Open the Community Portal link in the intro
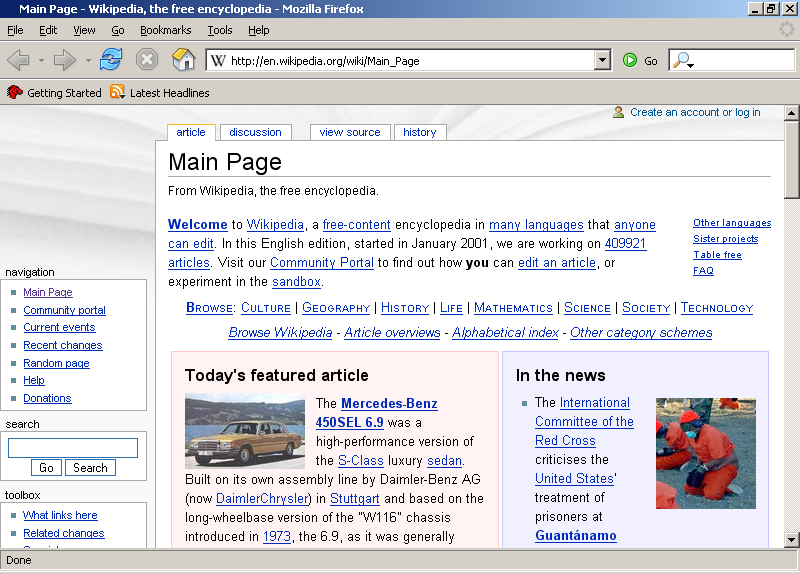800x574 pixels. click(x=322, y=262)
